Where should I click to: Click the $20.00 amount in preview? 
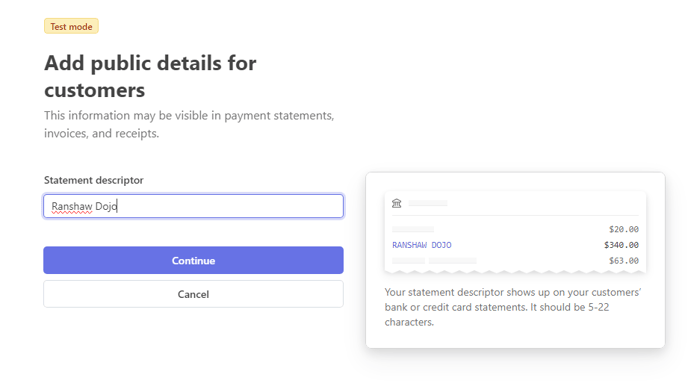624,229
